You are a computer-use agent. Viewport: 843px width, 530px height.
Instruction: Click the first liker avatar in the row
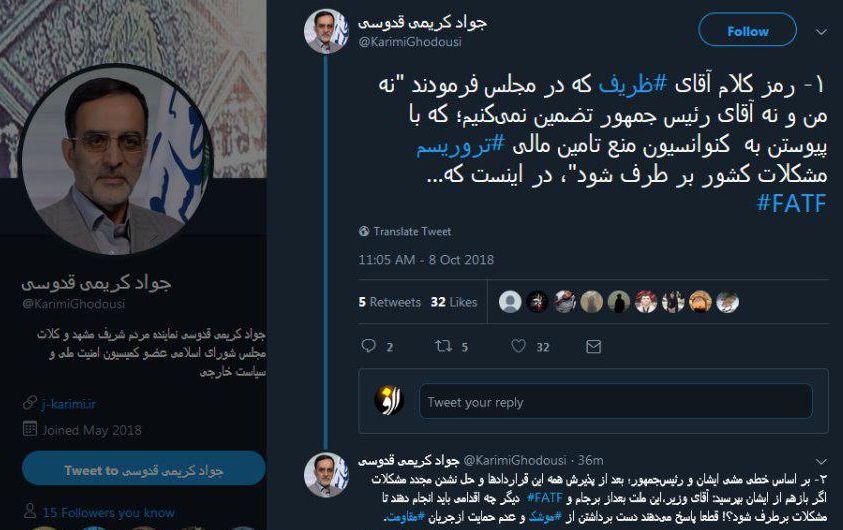coord(510,302)
